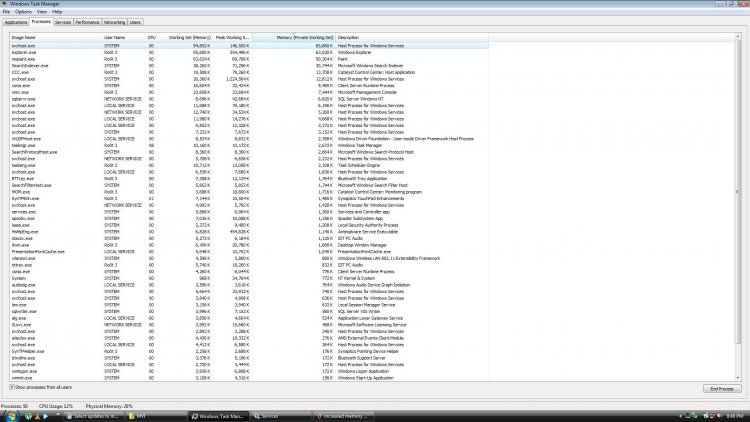
Task: Open the Increased memory taskbar button
Action: click(343, 416)
